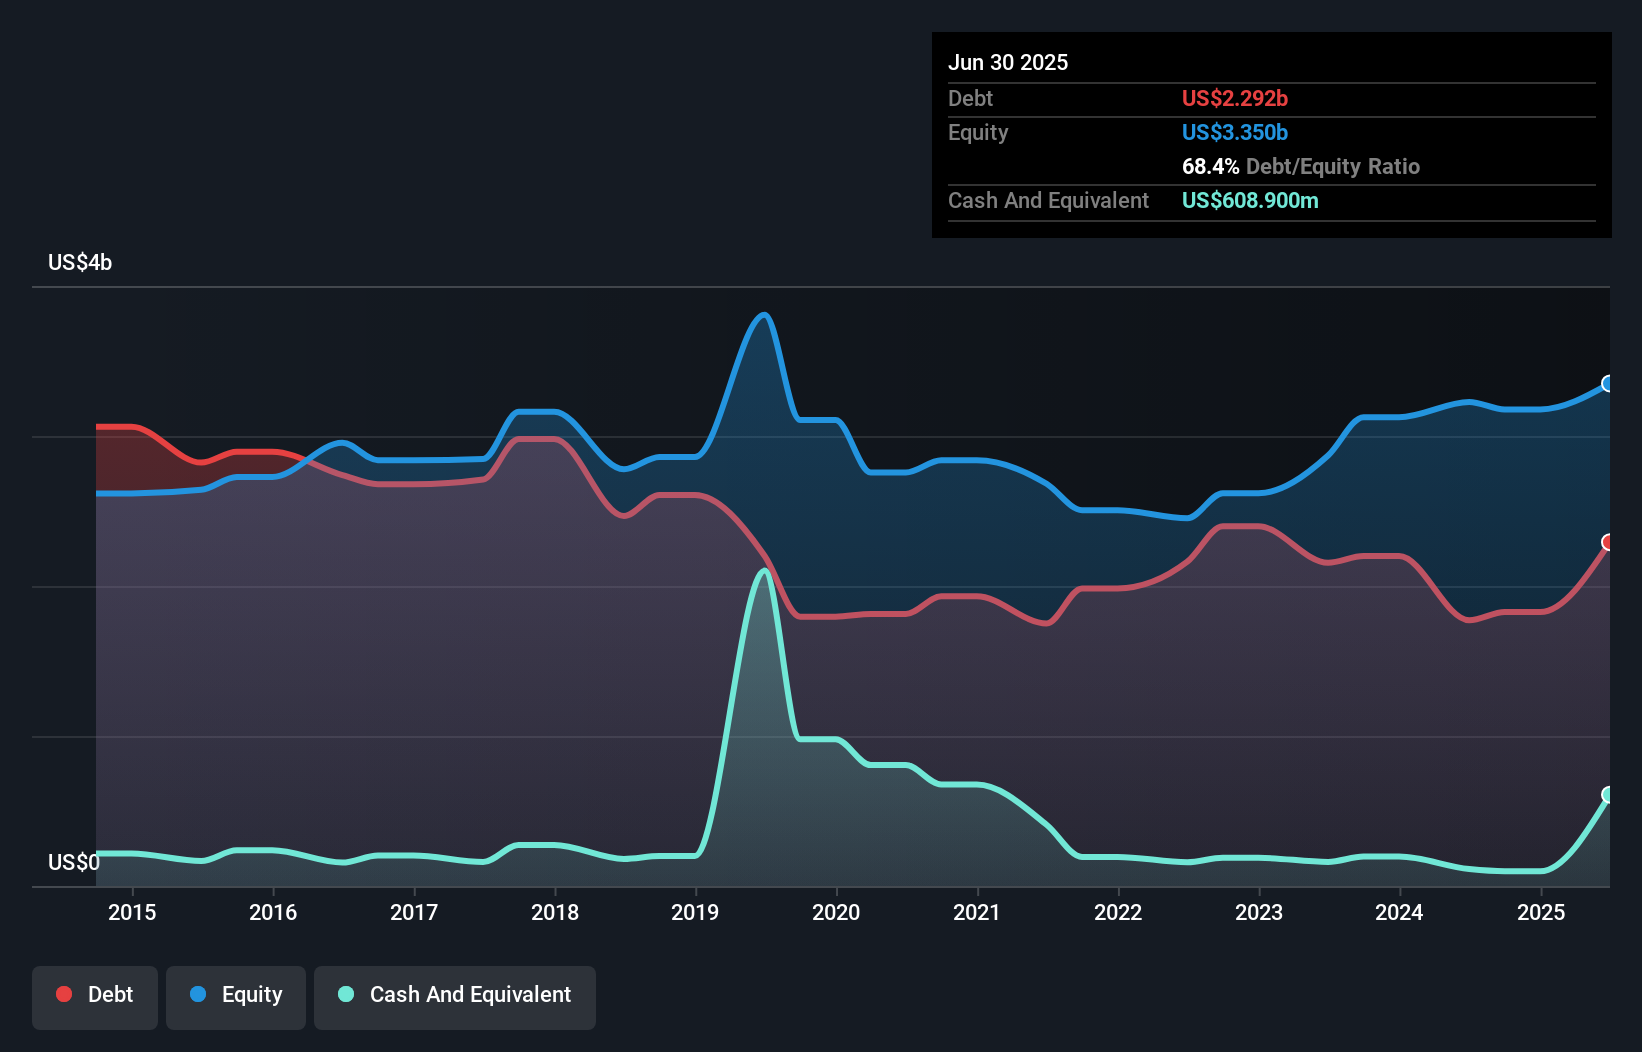Screen dimensions: 1642x1052
Task: Select the 2025 year axis label
Action: tap(1542, 912)
